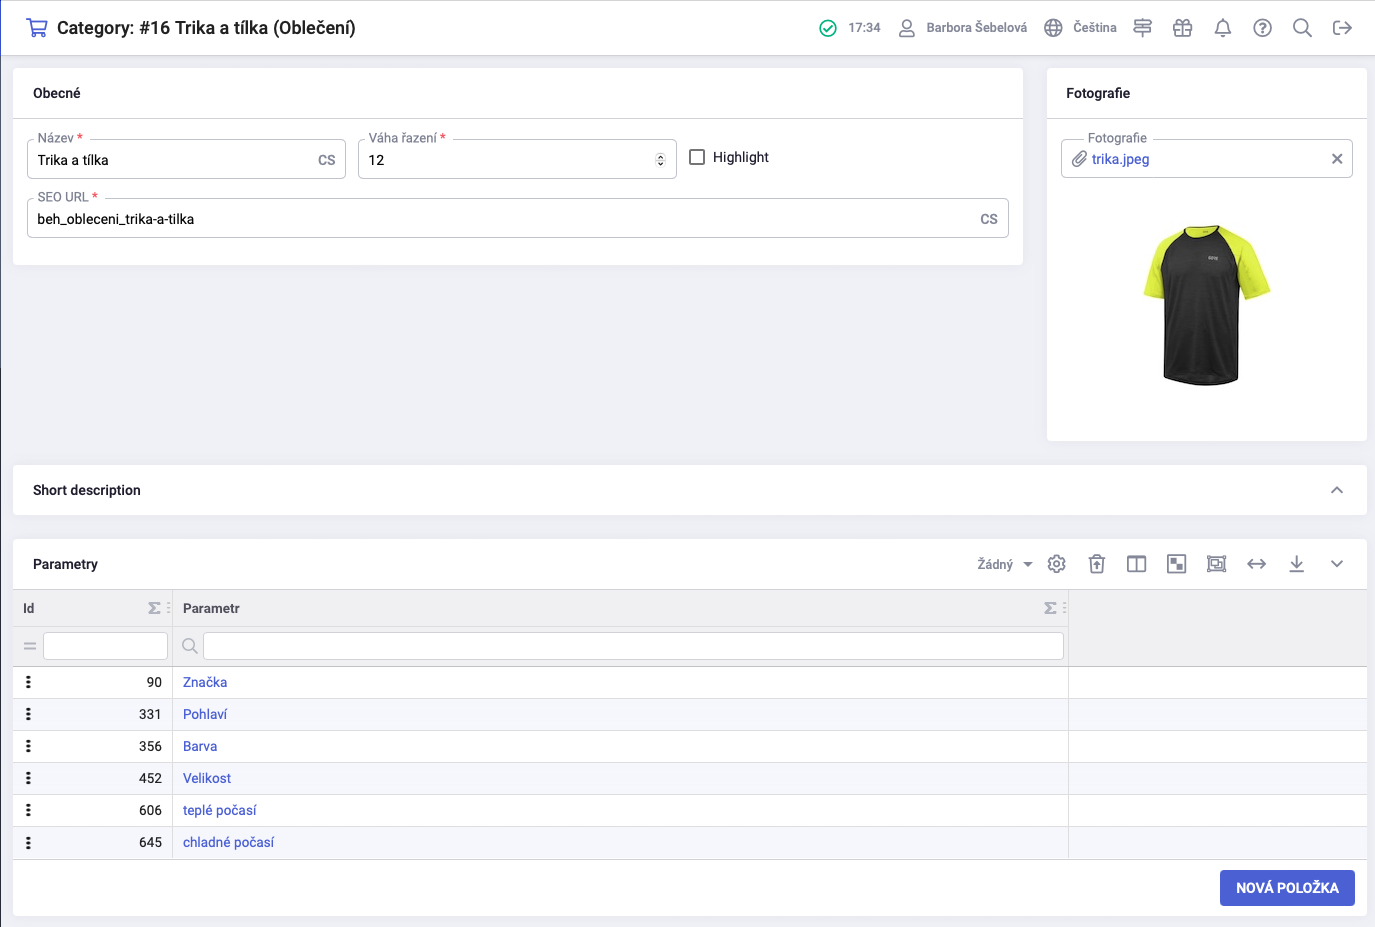The width and height of the screenshot is (1375, 927).
Task: Expand the Short description section
Action: [x=1337, y=490]
